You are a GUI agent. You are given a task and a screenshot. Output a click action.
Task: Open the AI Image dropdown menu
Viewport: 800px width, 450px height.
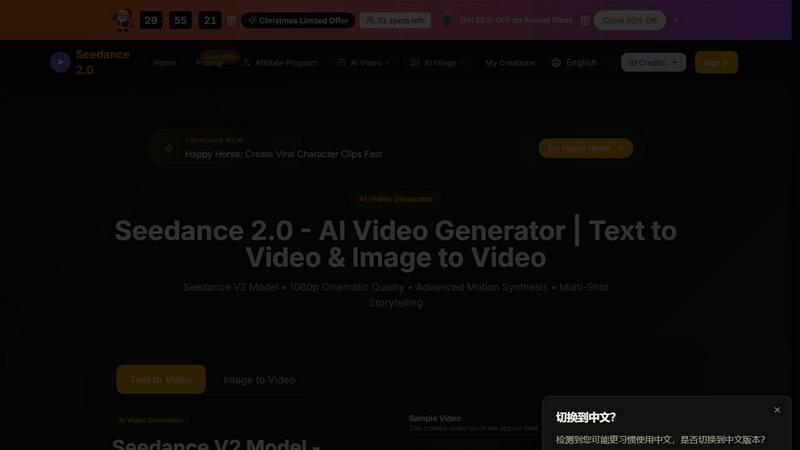[x=437, y=63]
